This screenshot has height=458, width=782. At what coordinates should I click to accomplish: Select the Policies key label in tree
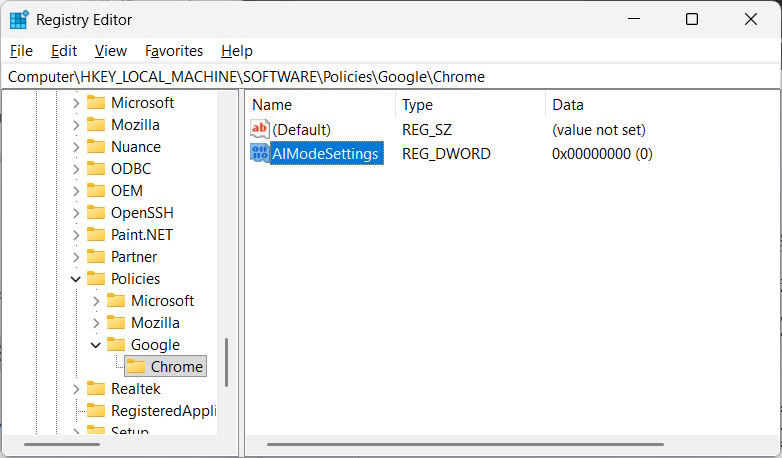(x=135, y=279)
